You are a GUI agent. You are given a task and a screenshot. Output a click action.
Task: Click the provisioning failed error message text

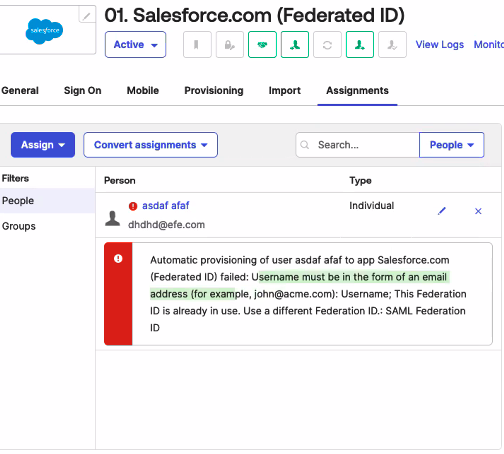(308, 294)
